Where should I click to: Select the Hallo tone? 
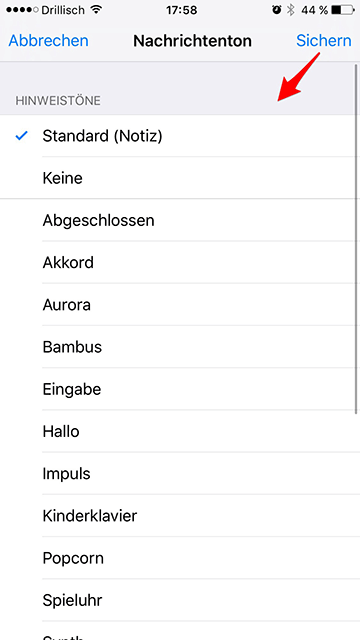[x=180, y=431]
